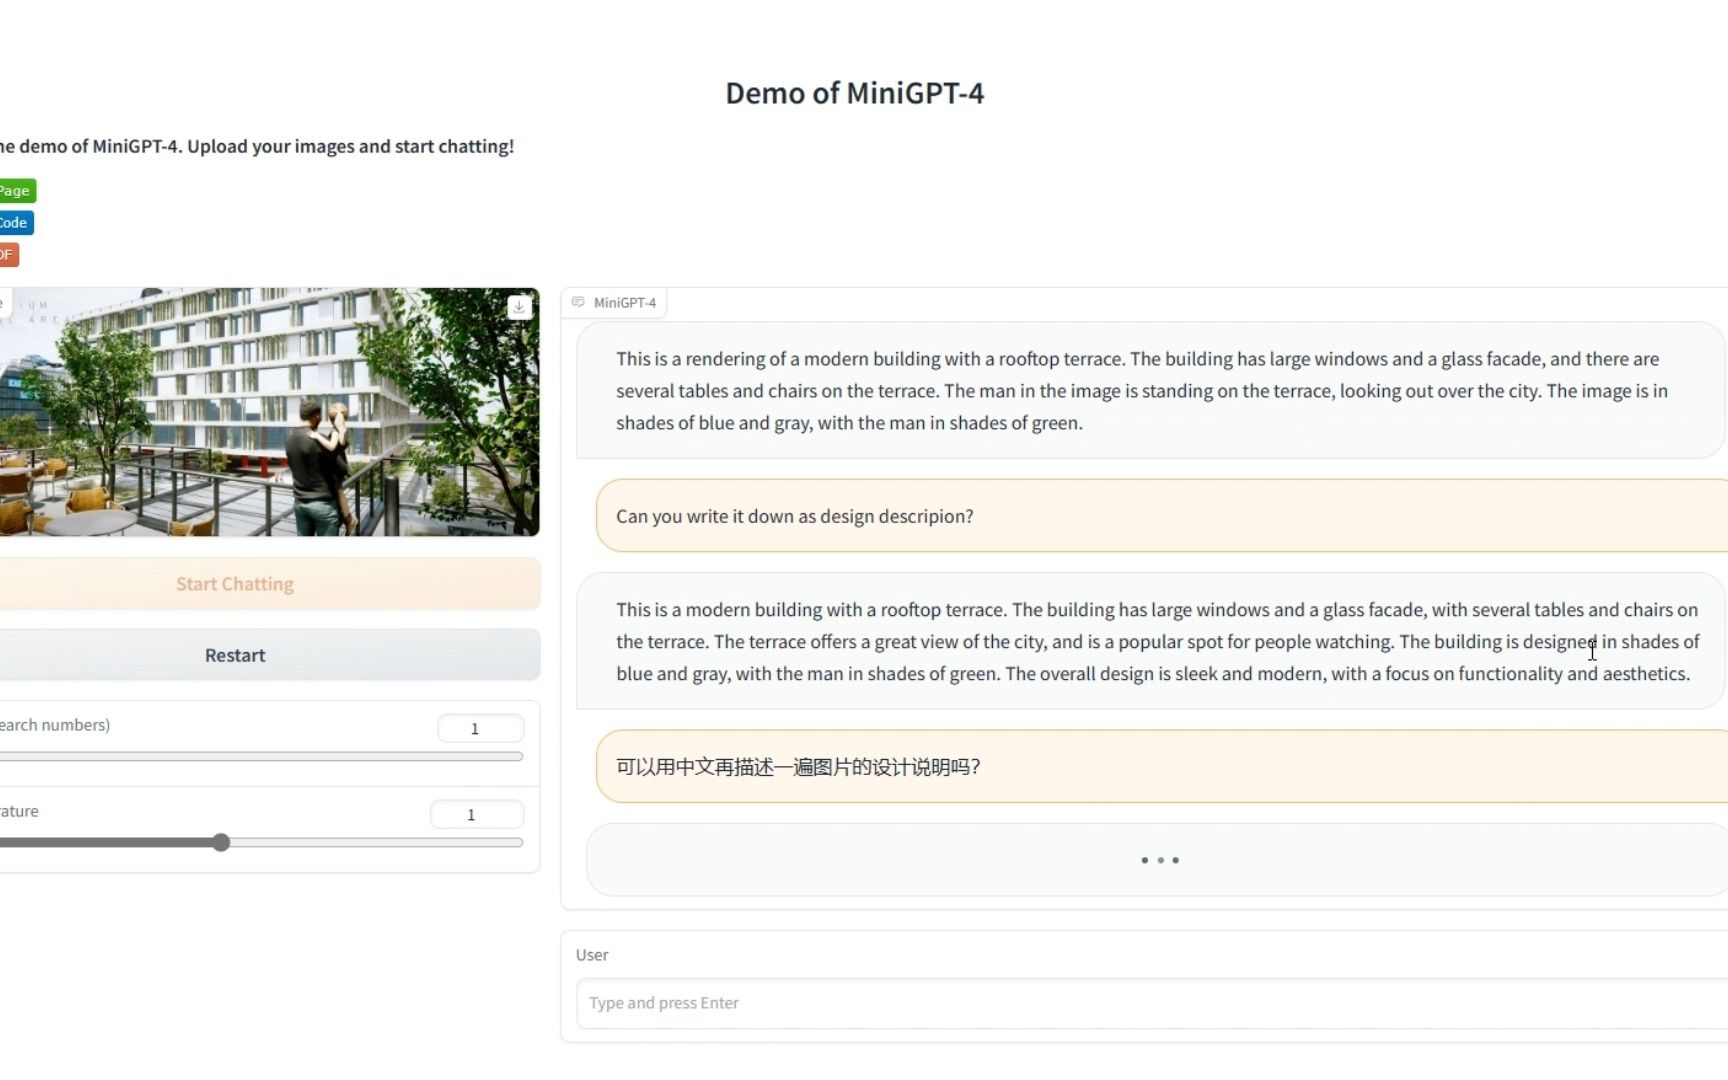Open the green Project Page badge
Viewport: 1728px width, 1080px height.
pyautogui.click(x=18, y=190)
